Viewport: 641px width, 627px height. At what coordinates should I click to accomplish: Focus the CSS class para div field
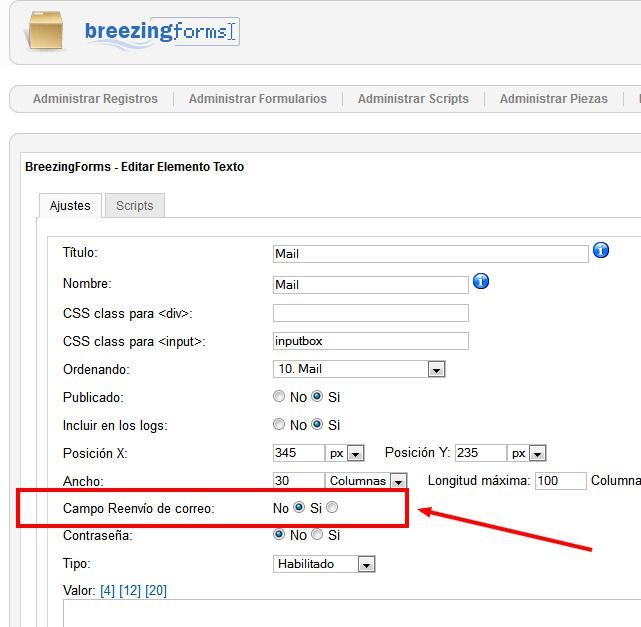(370, 313)
